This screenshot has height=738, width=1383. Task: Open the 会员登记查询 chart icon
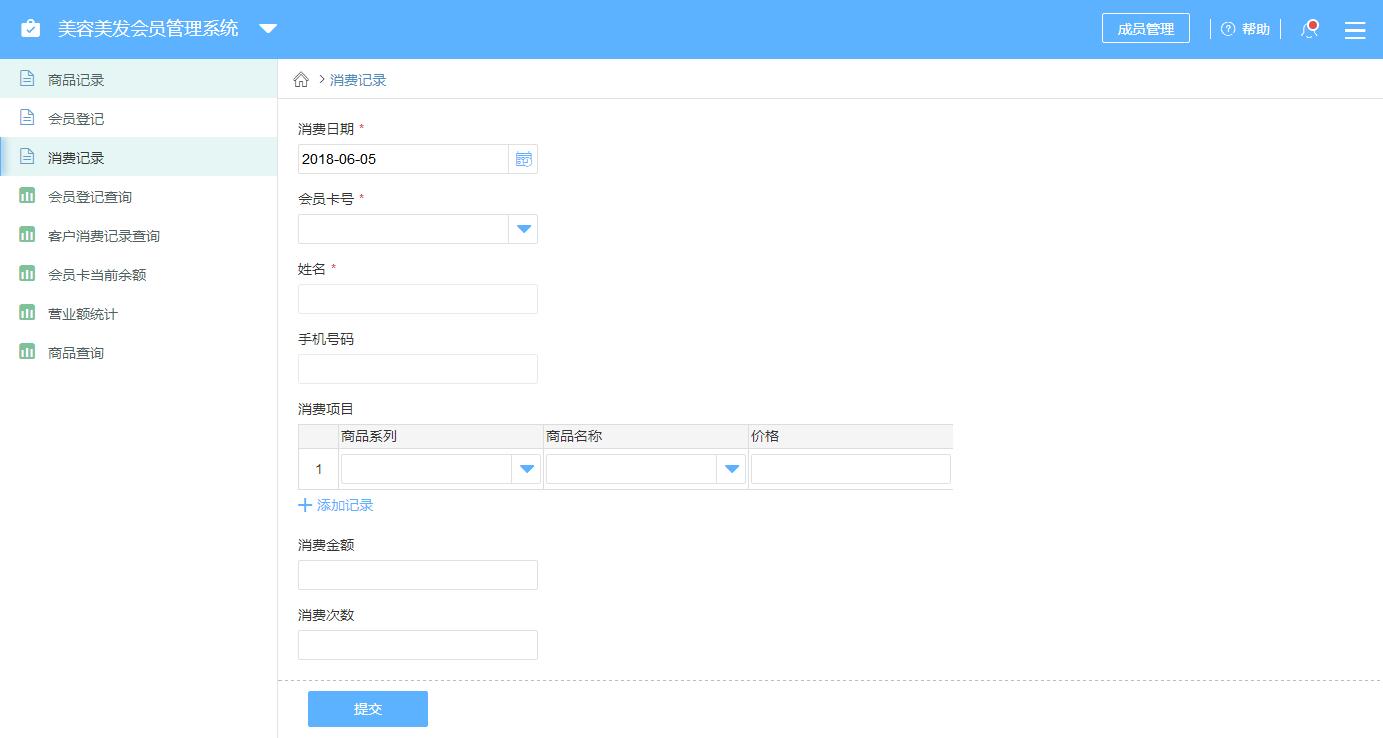(27, 196)
